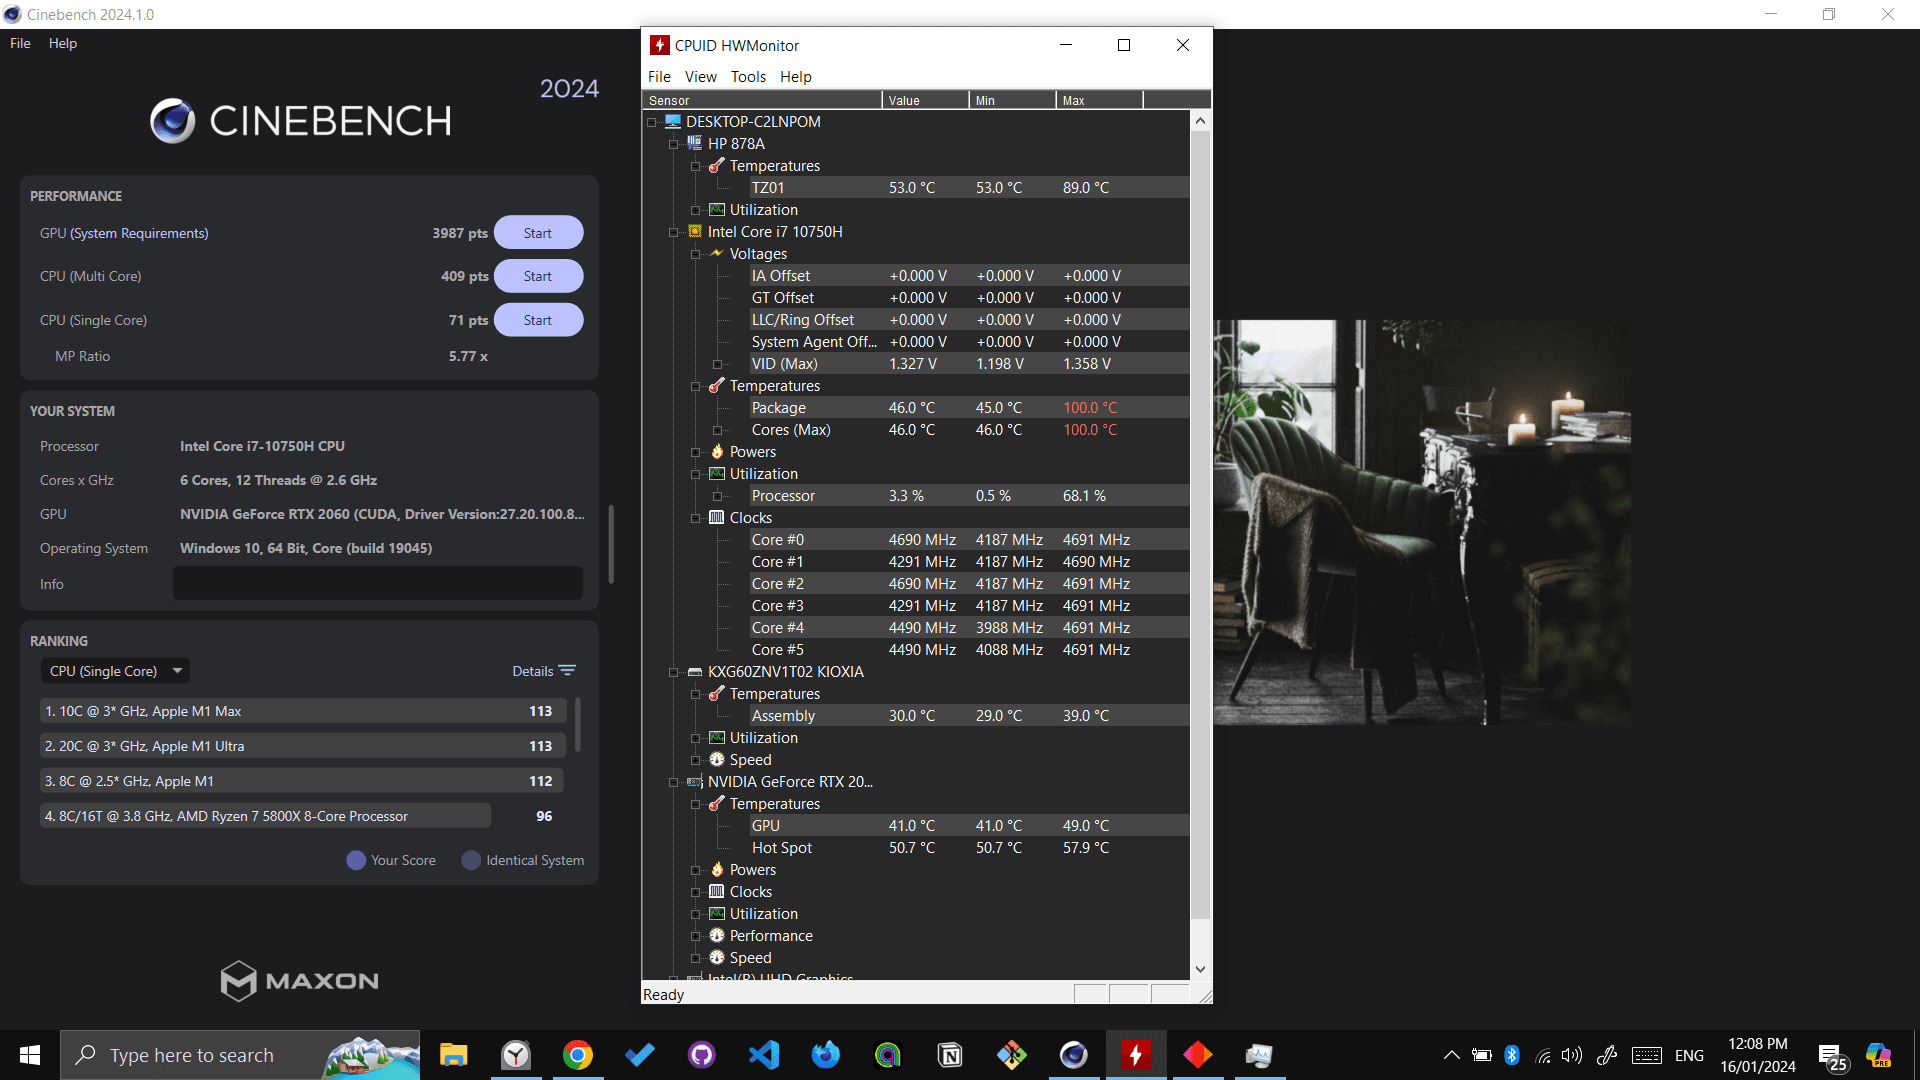Select the Package temperature row
Image resolution: width=1920 pixels, height=1080 pixels.
pos(968,408)
